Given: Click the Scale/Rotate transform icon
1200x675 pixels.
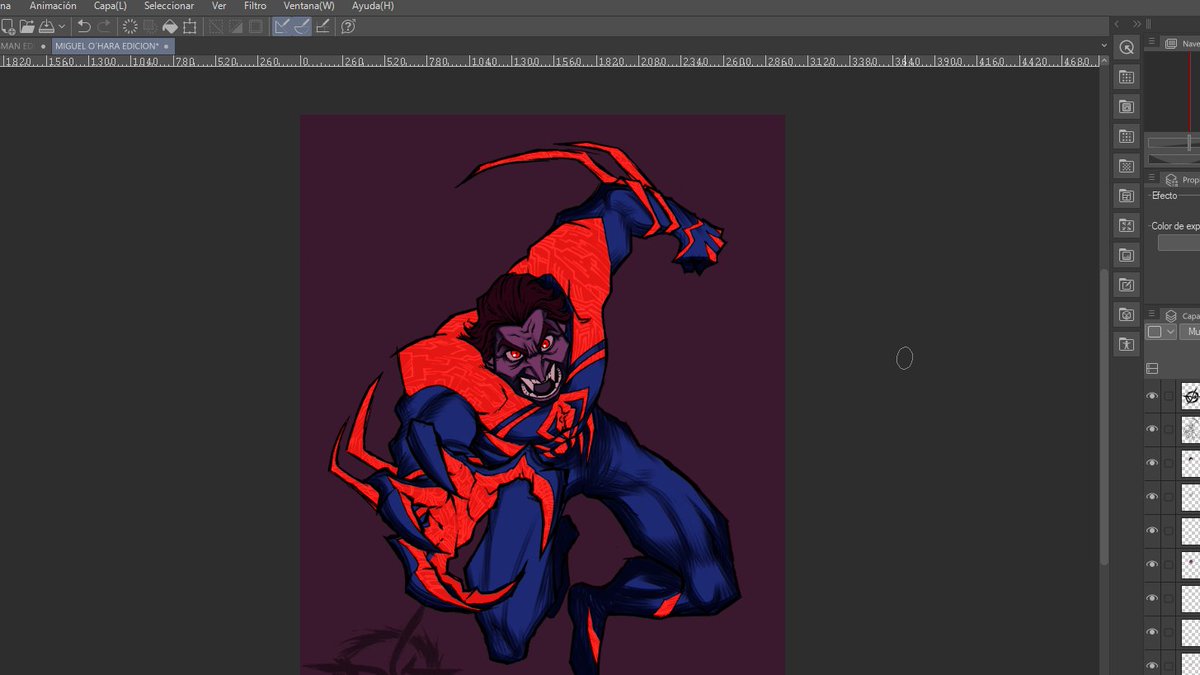Looking at the screenshot, I should tap(190, 27).
